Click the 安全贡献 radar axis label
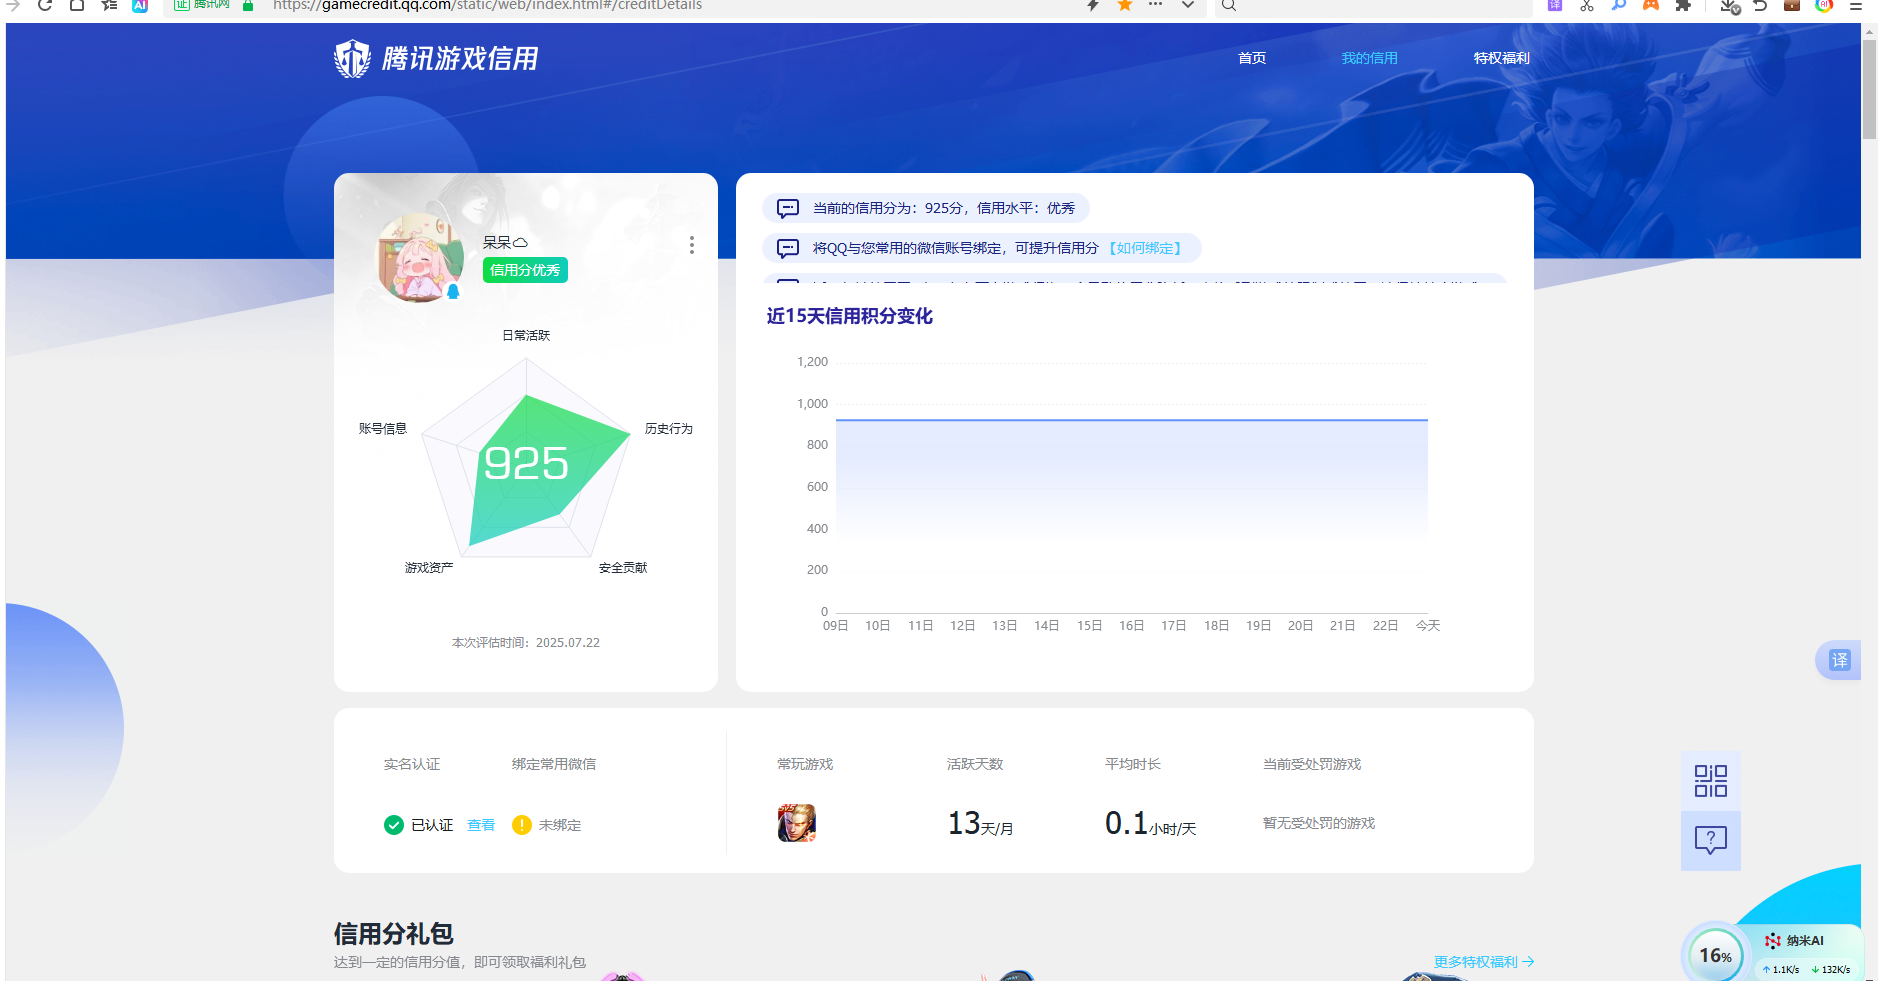Screen dimensions: 1878x981 tap(623, 567)
